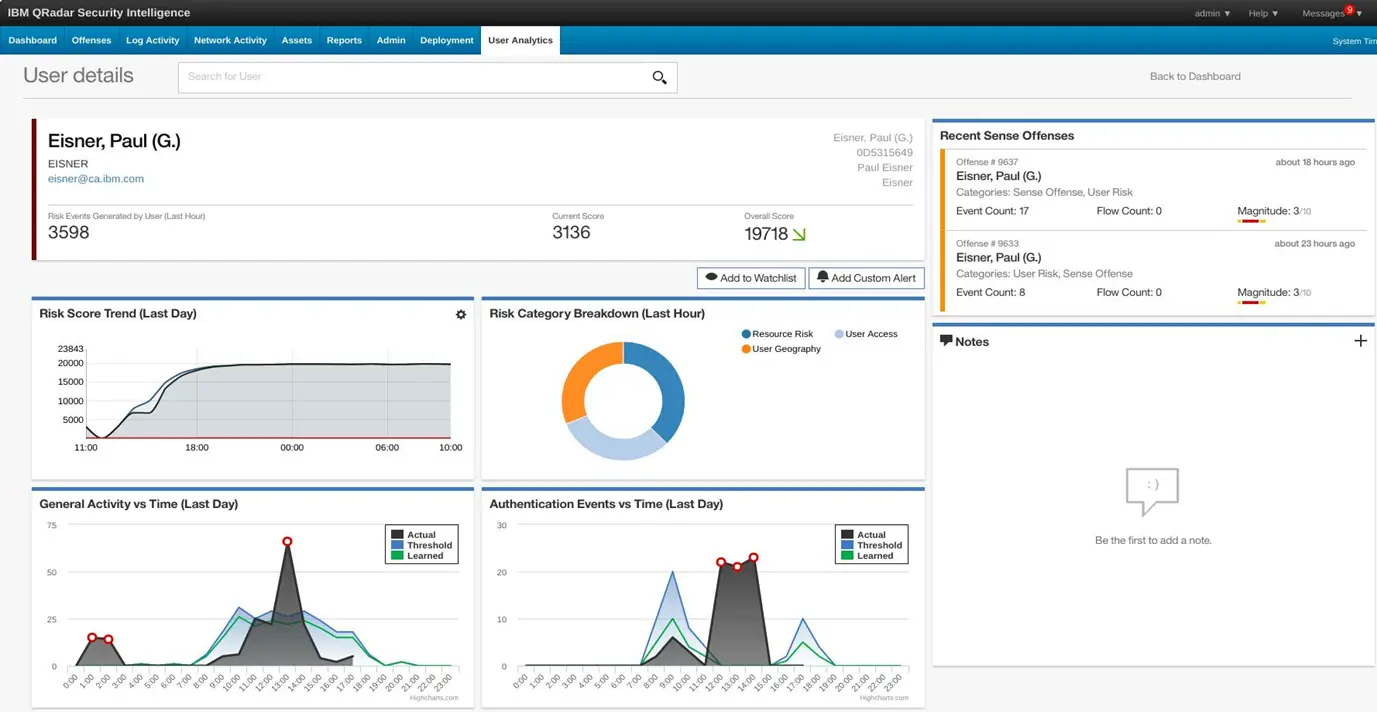Open the Messages dropdown

pyautogui.click(x=1329, y=14)
